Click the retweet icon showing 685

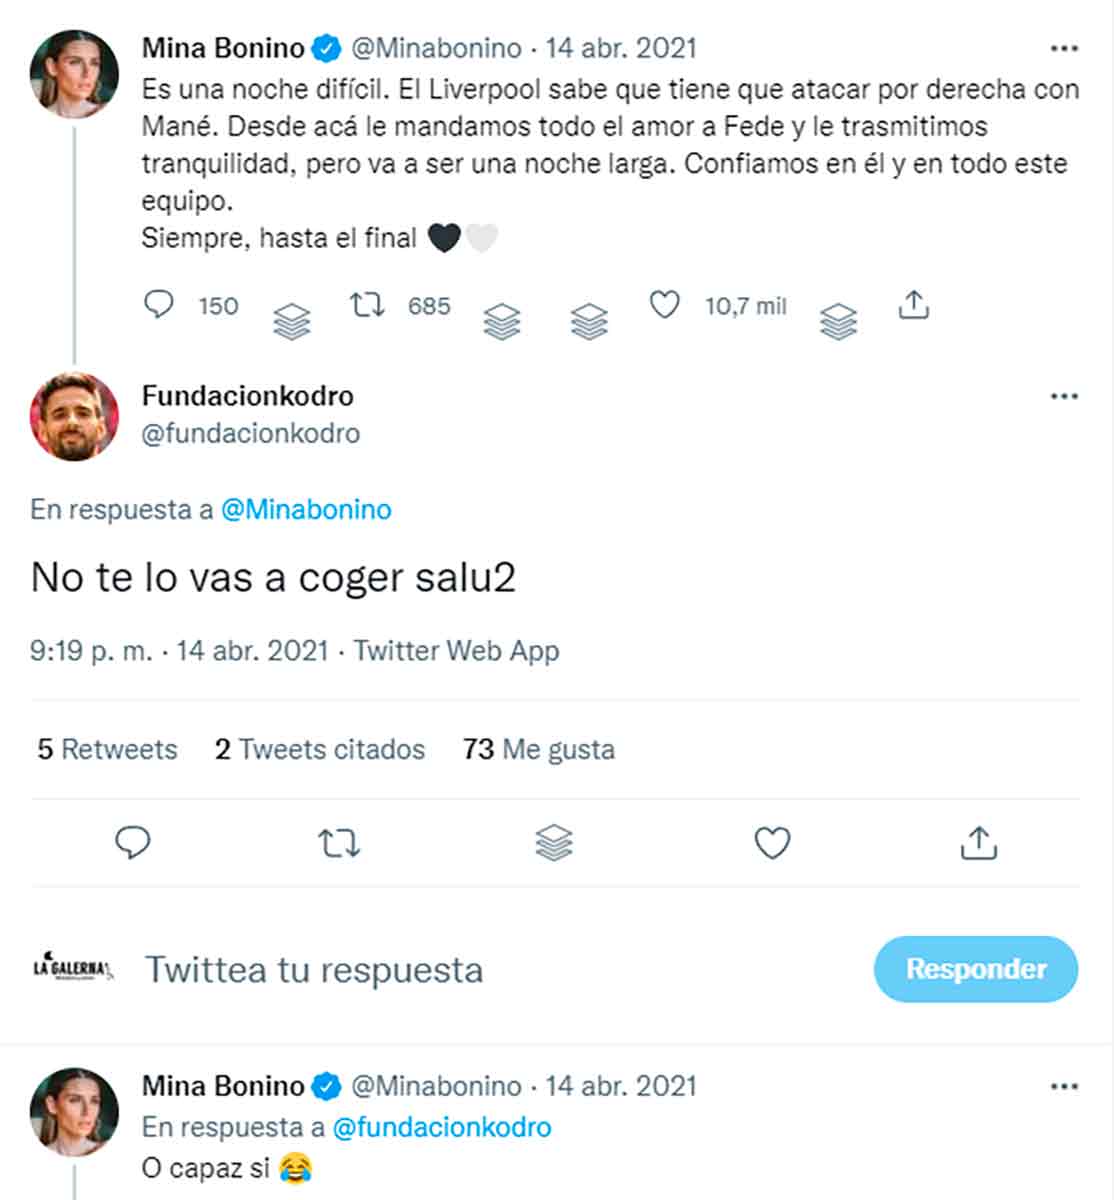point(367,304)
